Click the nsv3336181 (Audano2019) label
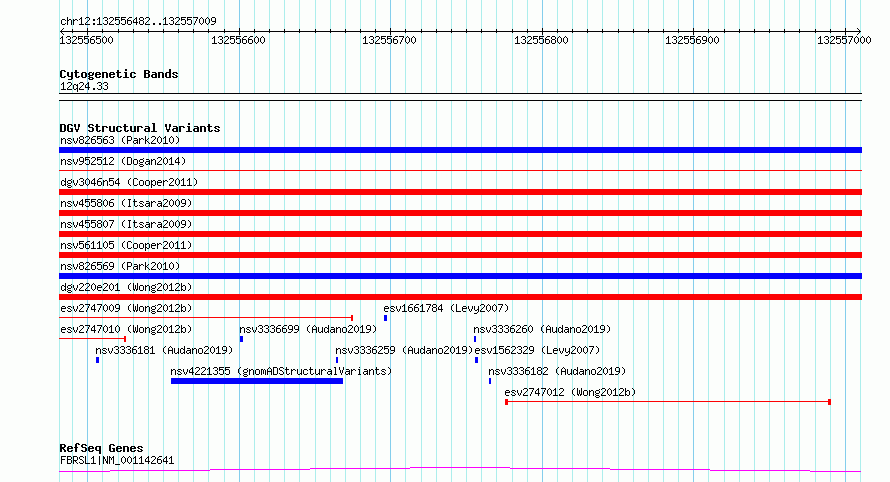 coord(164,350)
